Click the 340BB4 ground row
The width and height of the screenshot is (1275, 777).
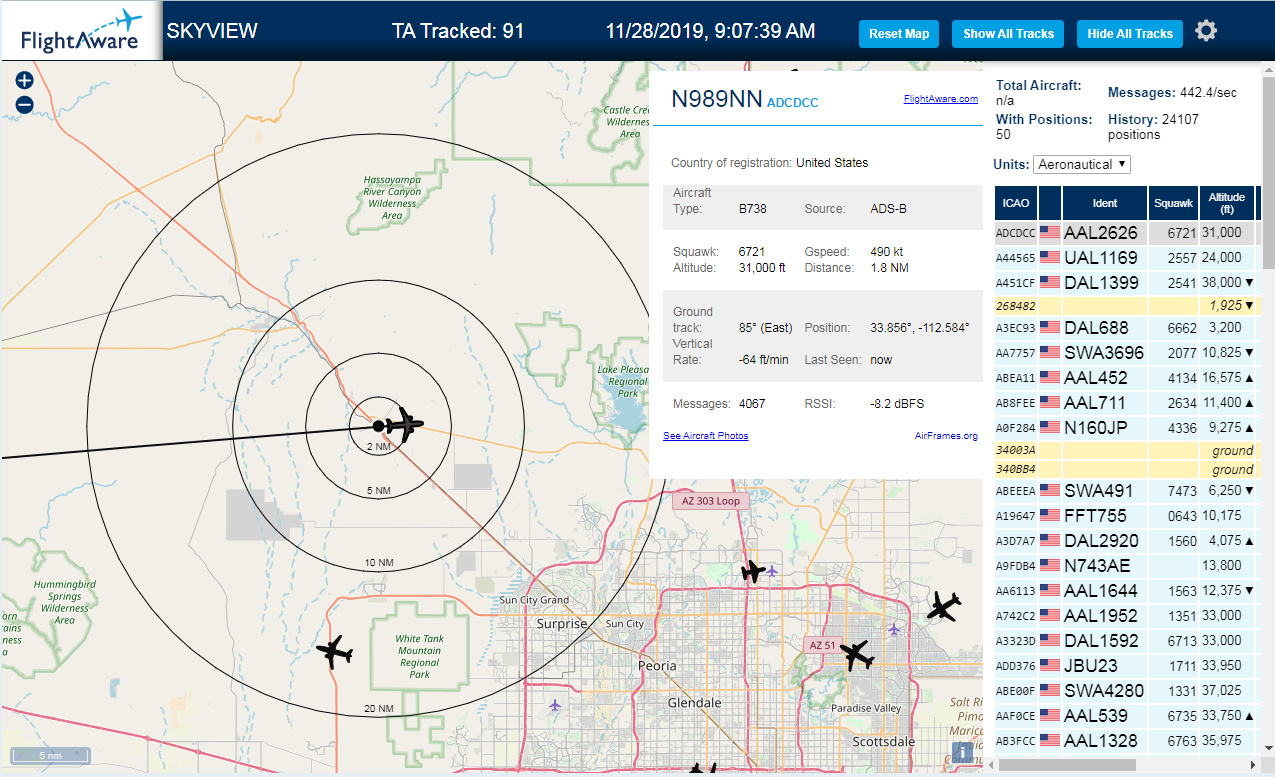coord(1125,470)
